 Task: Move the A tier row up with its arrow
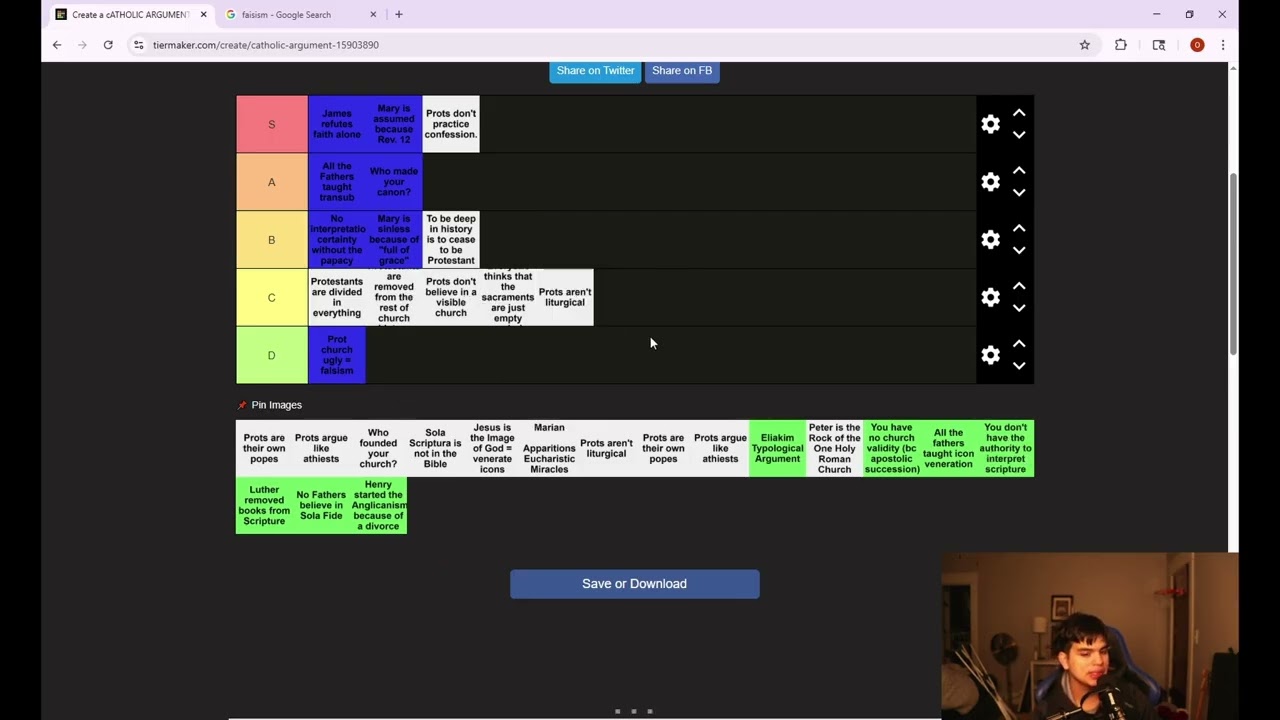1019,171
